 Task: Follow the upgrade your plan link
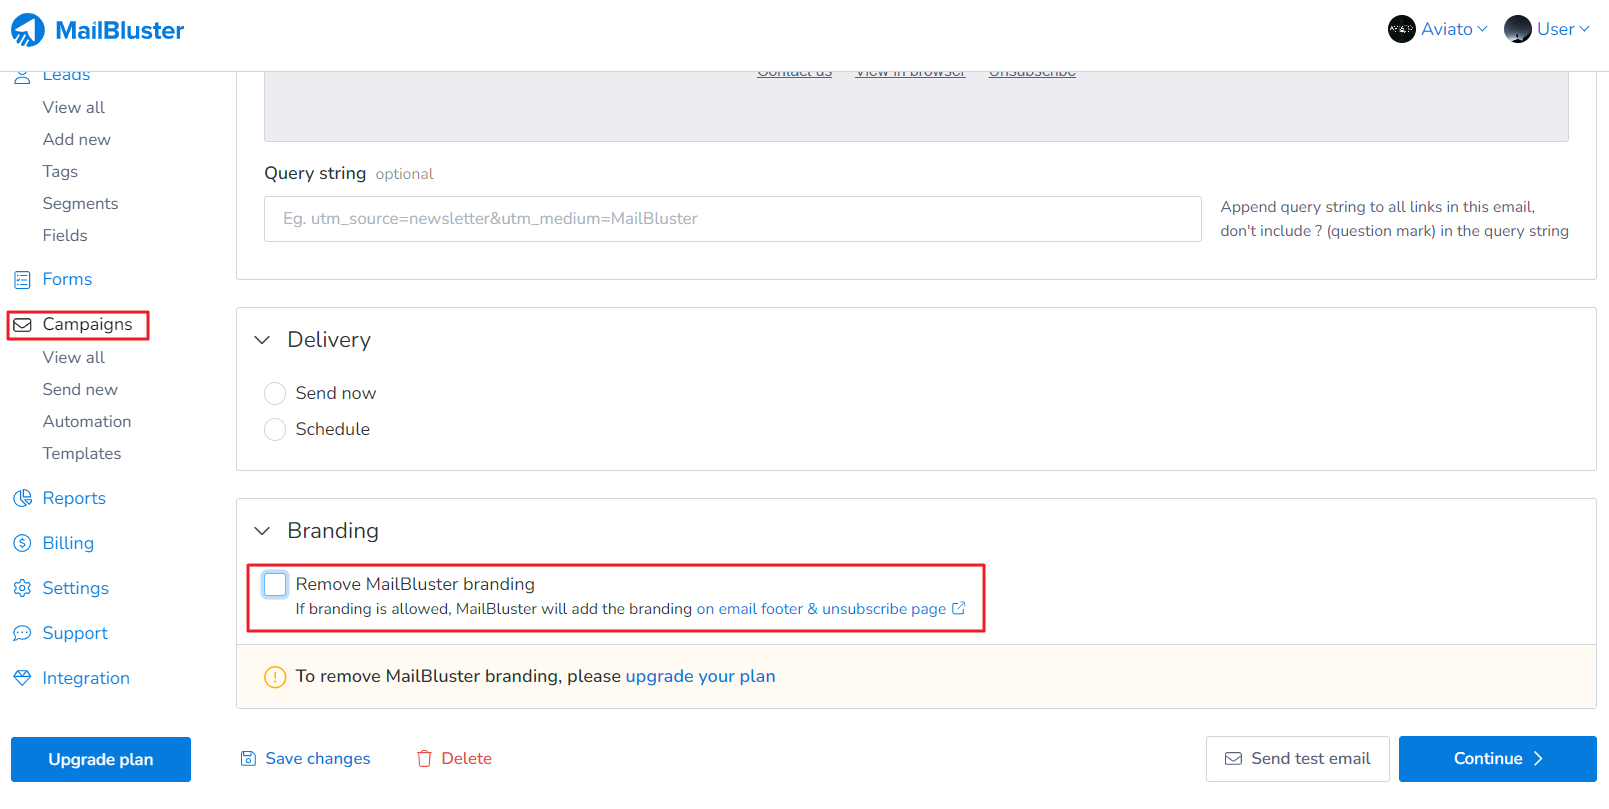pos(700,677)
